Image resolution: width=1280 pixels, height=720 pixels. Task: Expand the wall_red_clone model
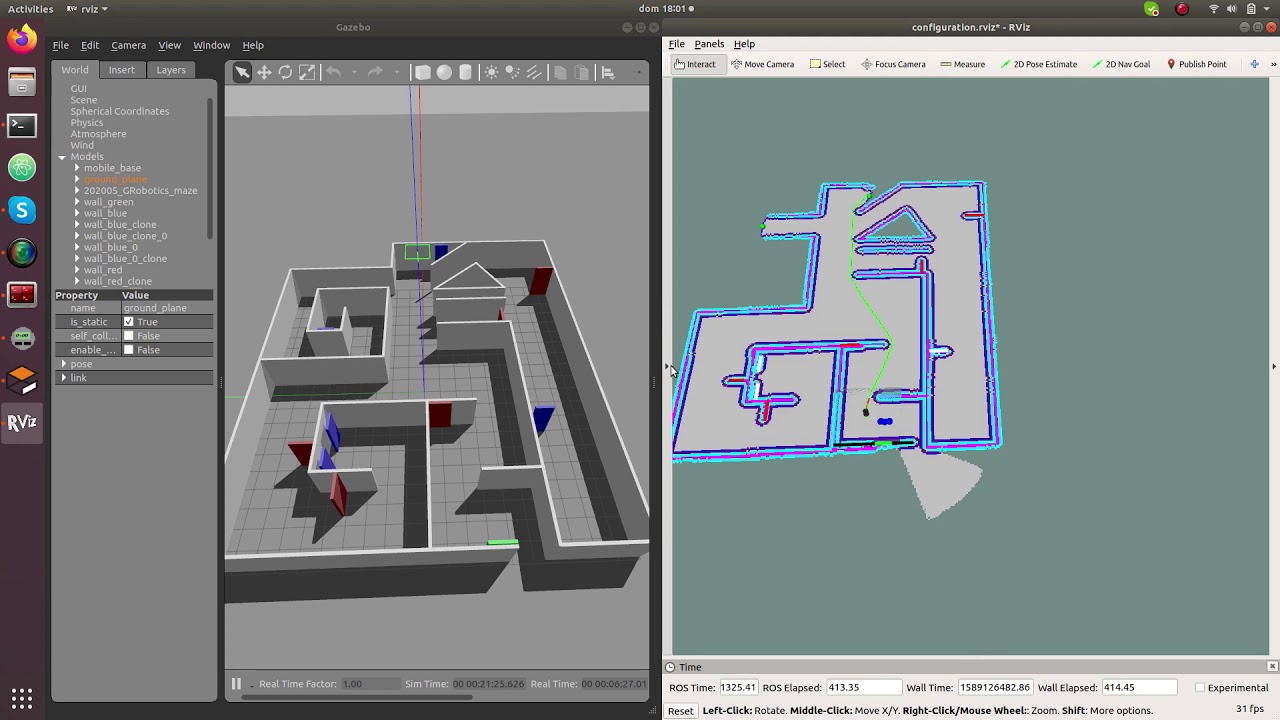(x=77, y=281)
